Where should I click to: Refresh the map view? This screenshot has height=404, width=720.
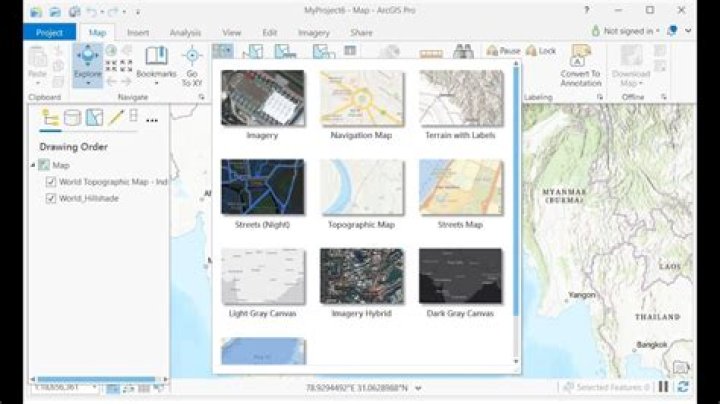684,387
